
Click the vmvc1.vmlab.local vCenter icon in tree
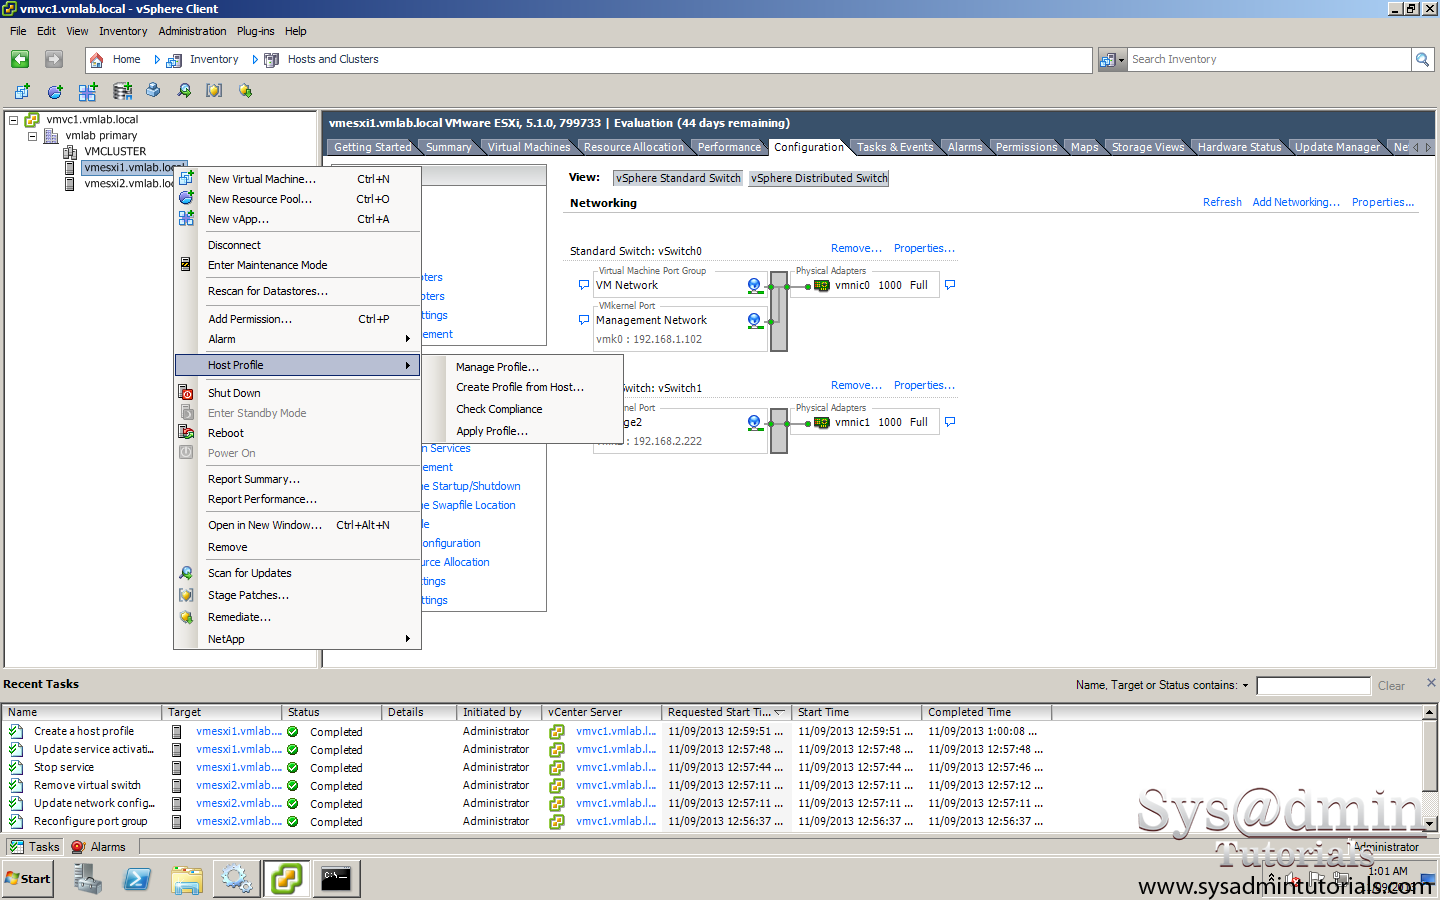pyautogui.click(x=32, y=120)
